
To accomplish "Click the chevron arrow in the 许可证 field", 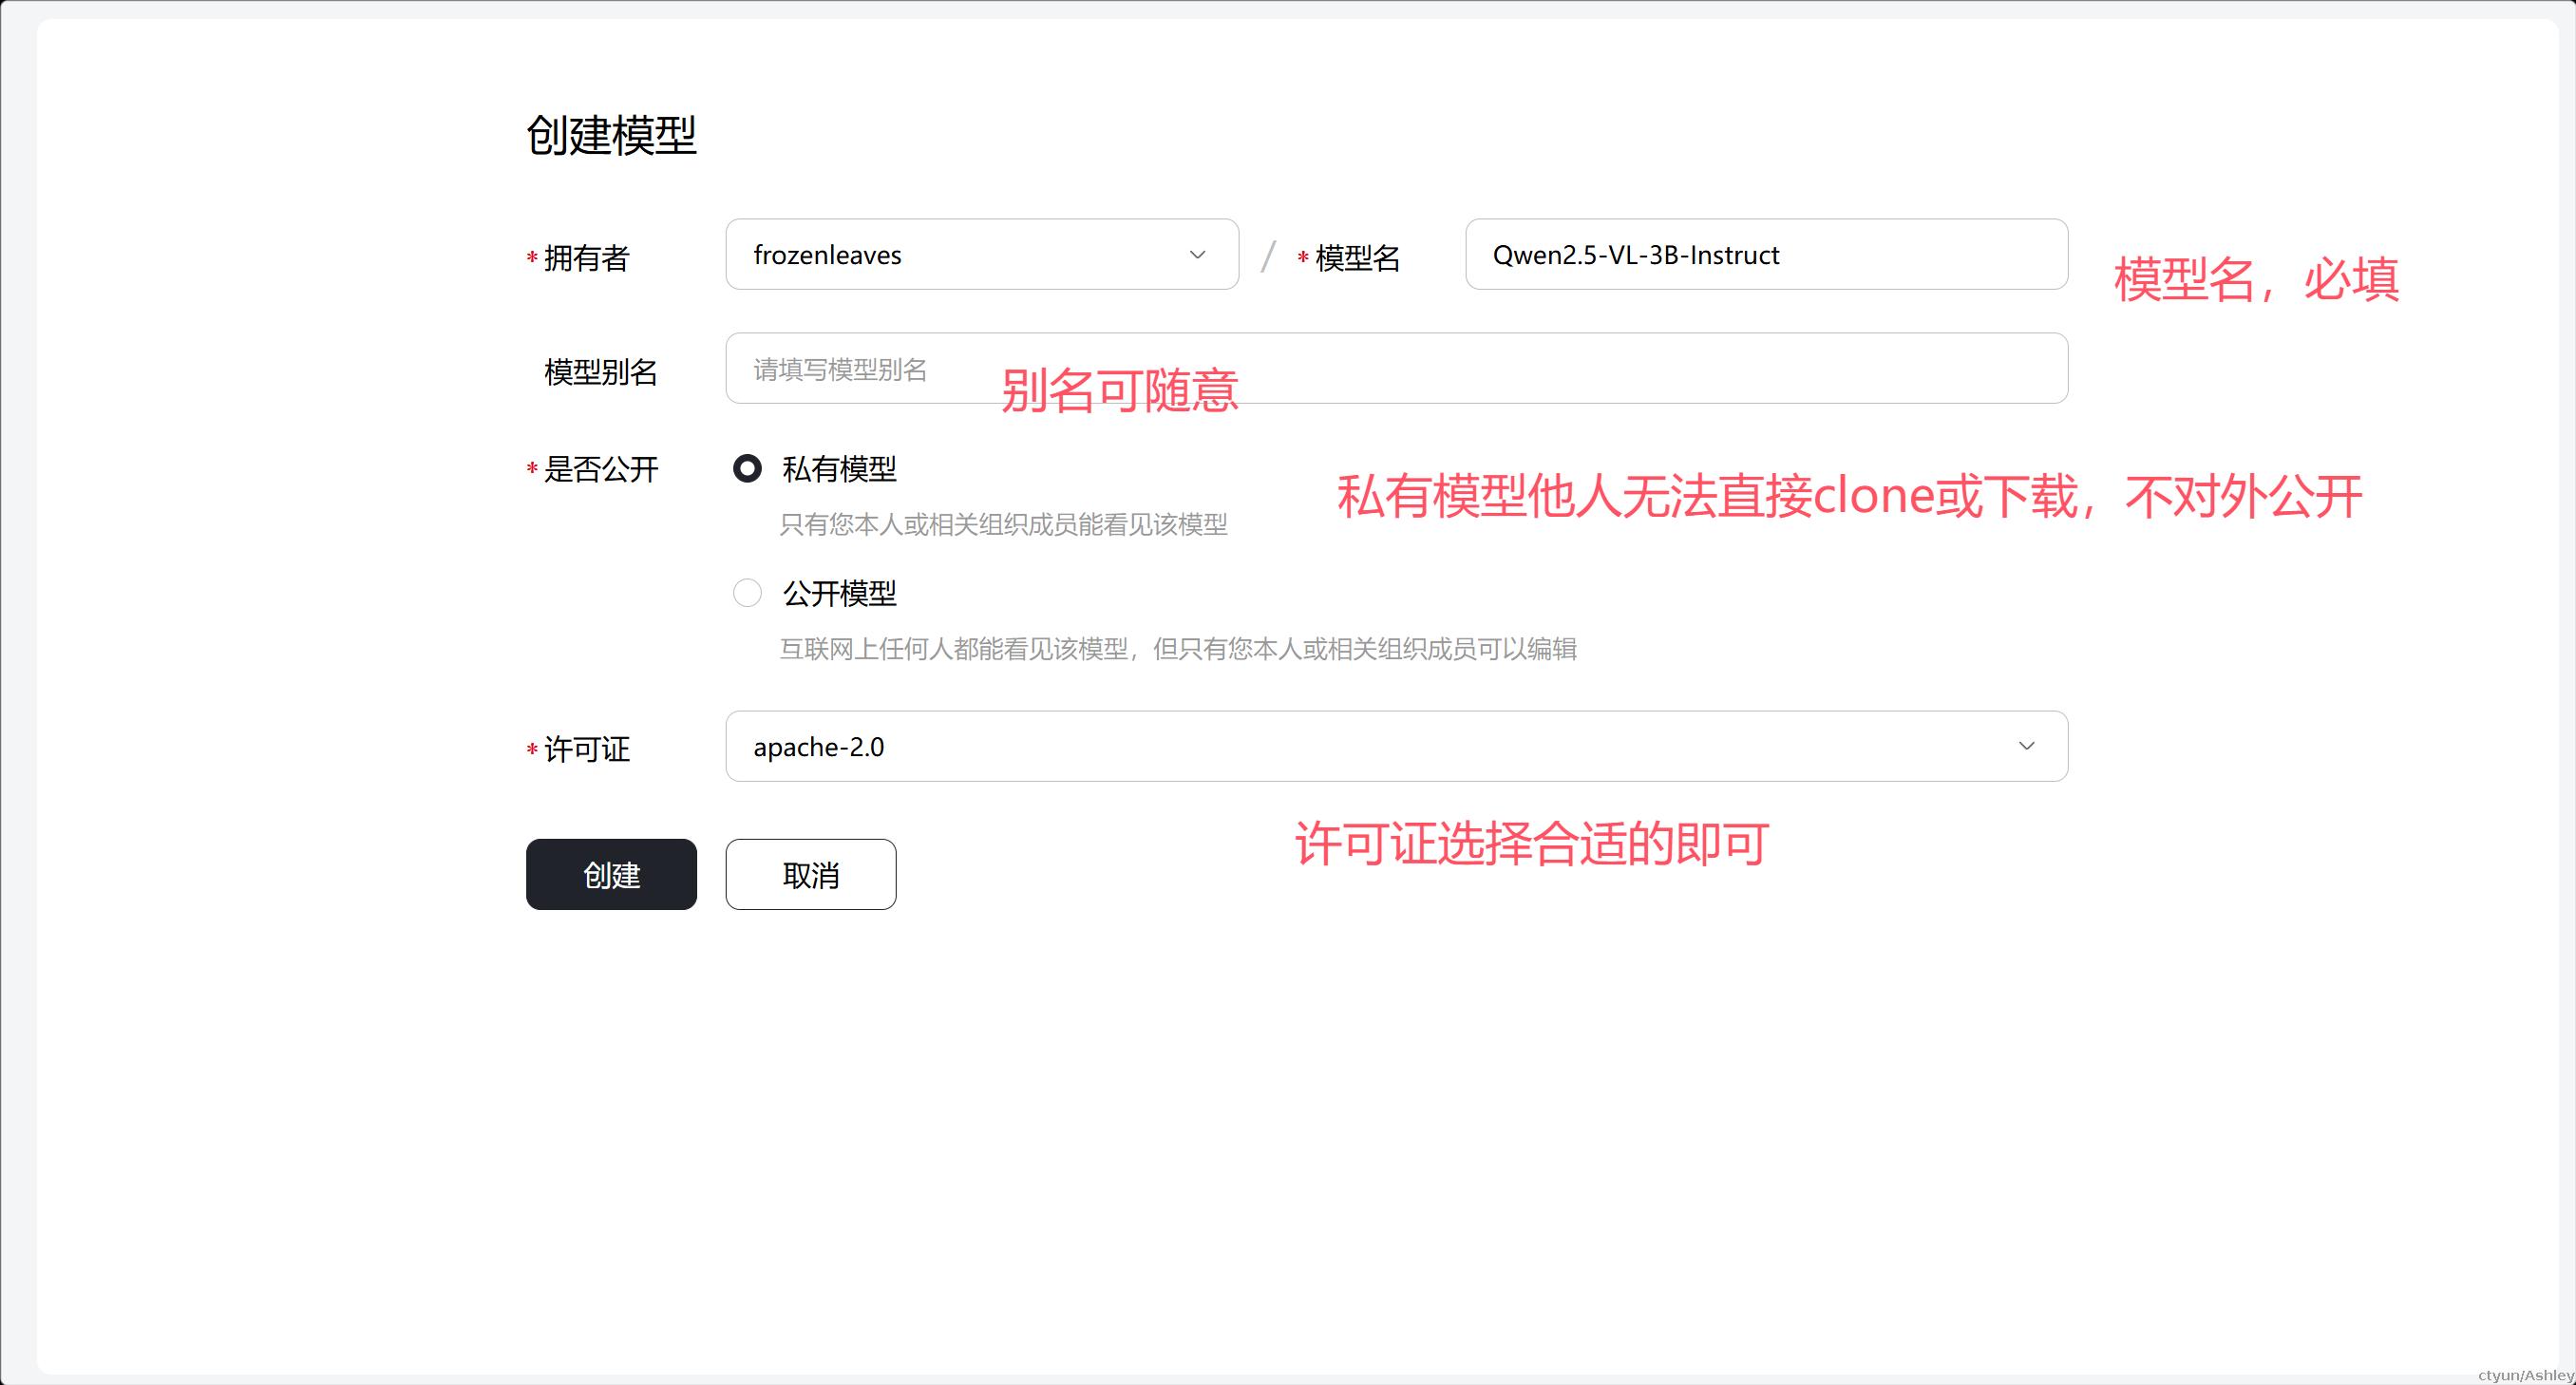I will coord(2026,746).
